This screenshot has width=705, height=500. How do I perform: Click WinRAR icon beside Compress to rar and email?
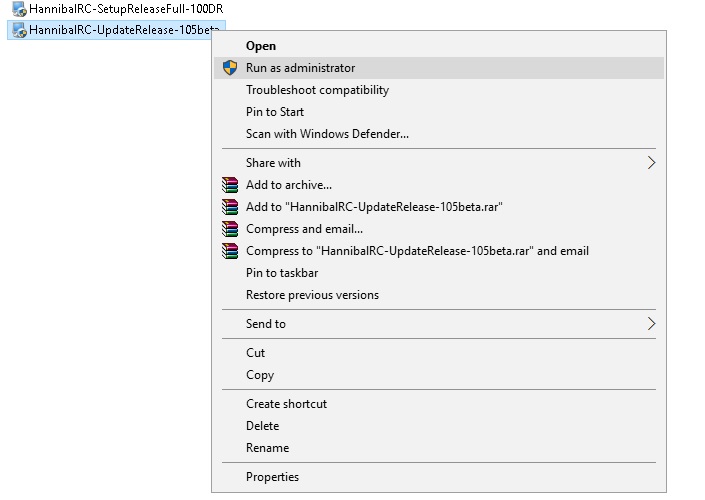[230, 251]
